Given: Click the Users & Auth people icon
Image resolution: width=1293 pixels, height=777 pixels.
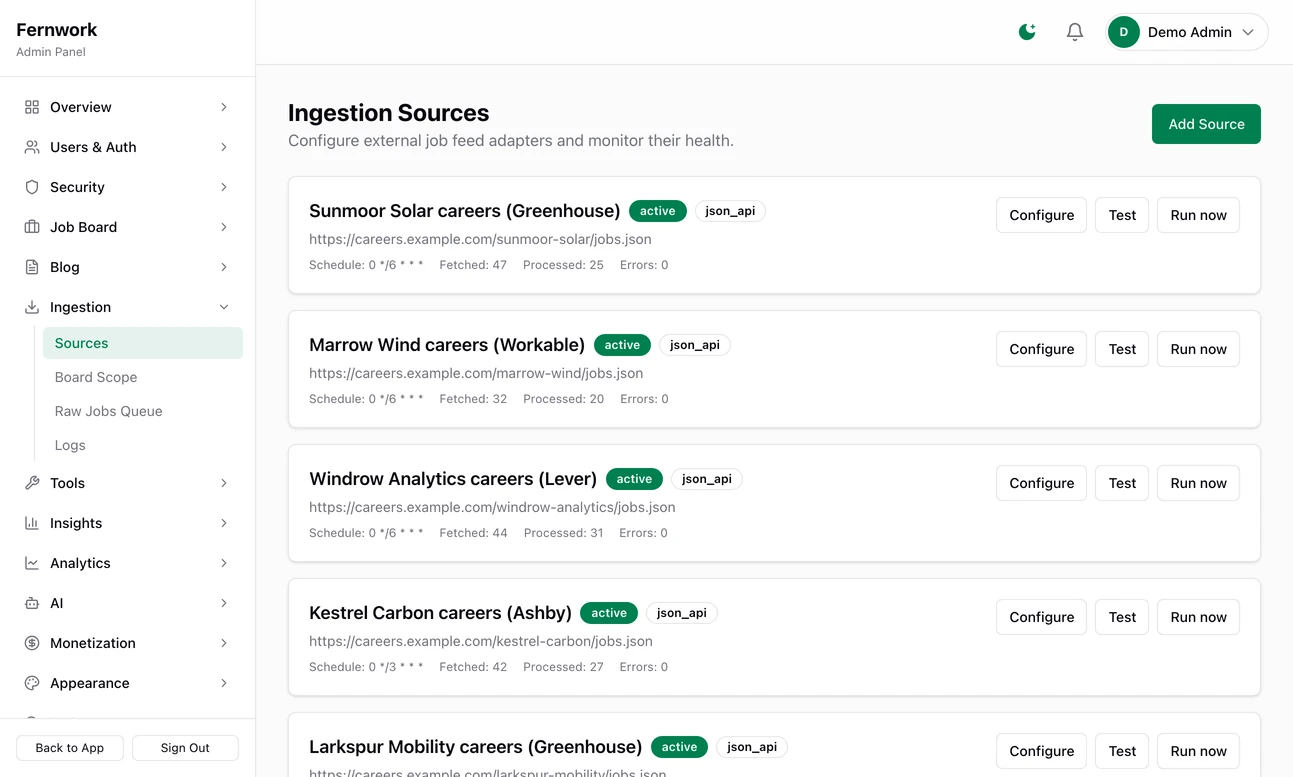Looking at the screenshot, I should (32, 147).
